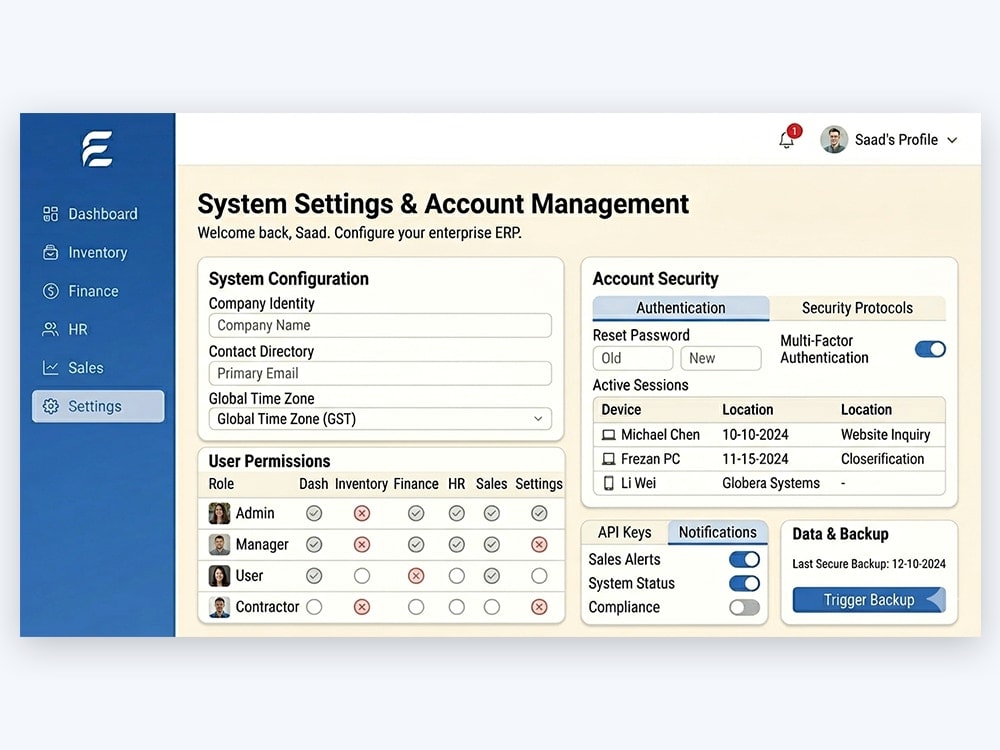Screen dimensions: 1000x750
Task: Click the Contractor role avatar
Action: [x=219, y=607]
